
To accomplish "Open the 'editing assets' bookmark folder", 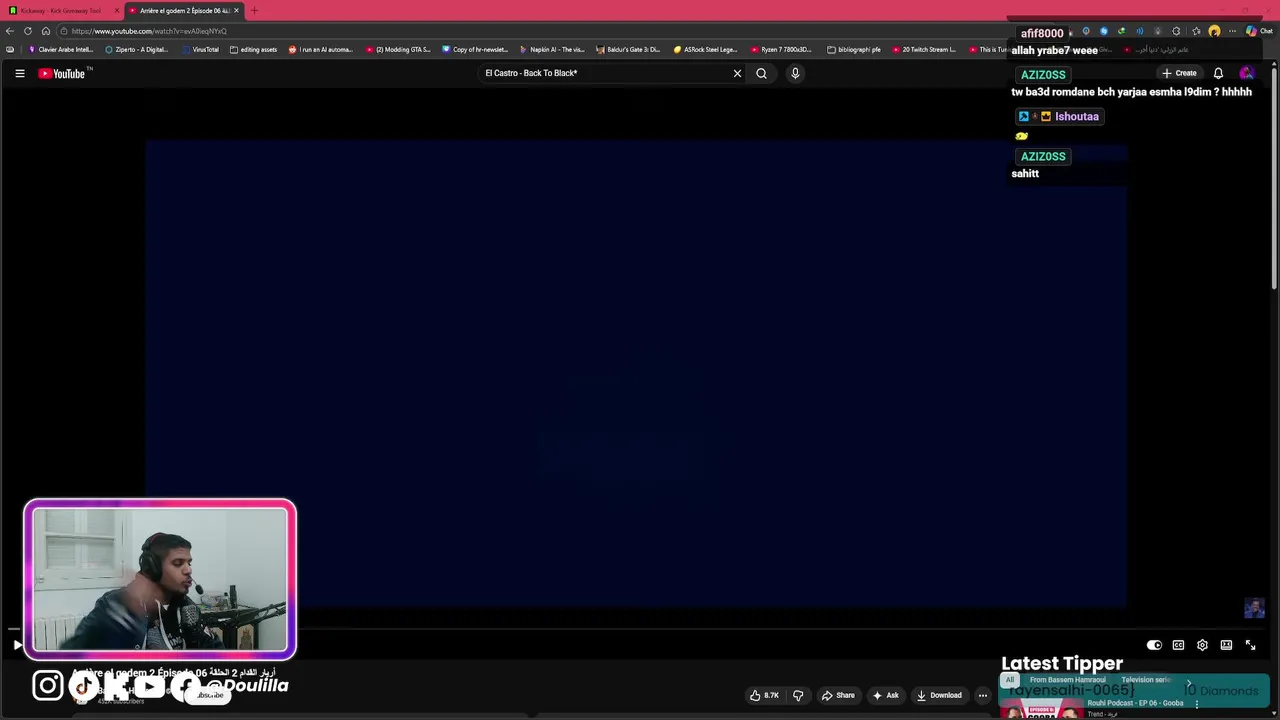I will tap(254, 49).
